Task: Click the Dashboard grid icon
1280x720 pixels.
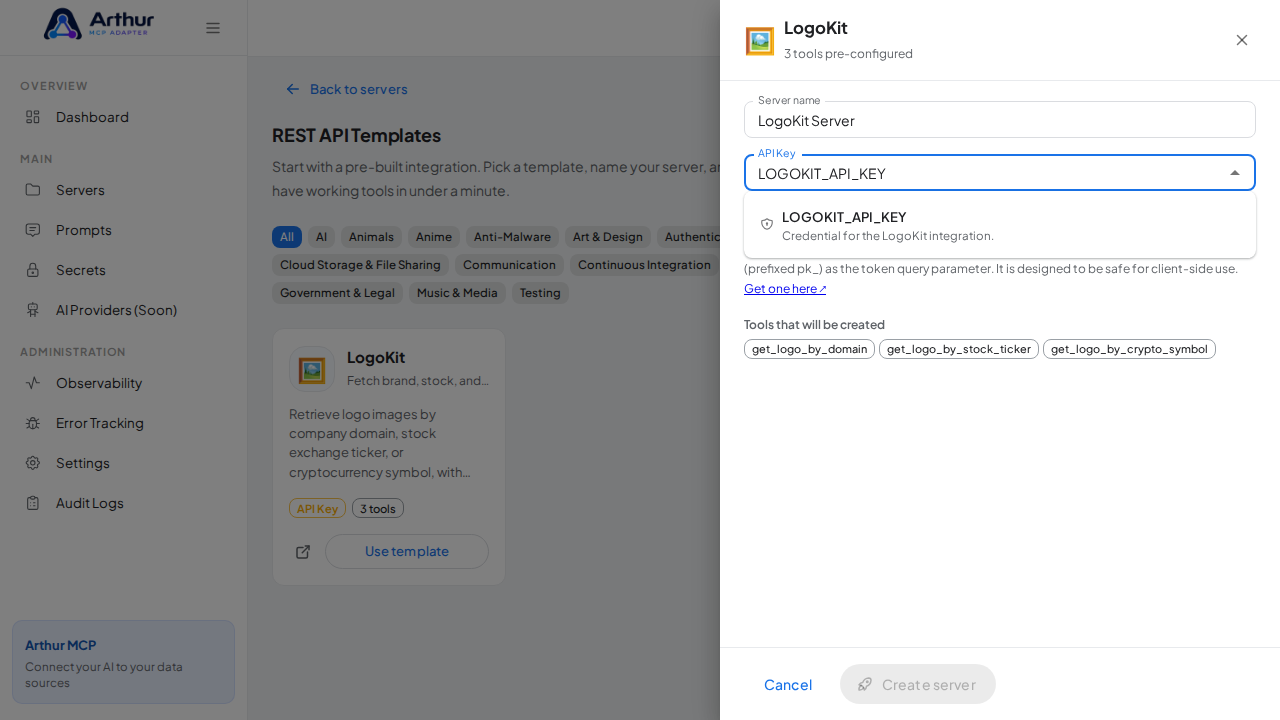Action: [33, 117]
